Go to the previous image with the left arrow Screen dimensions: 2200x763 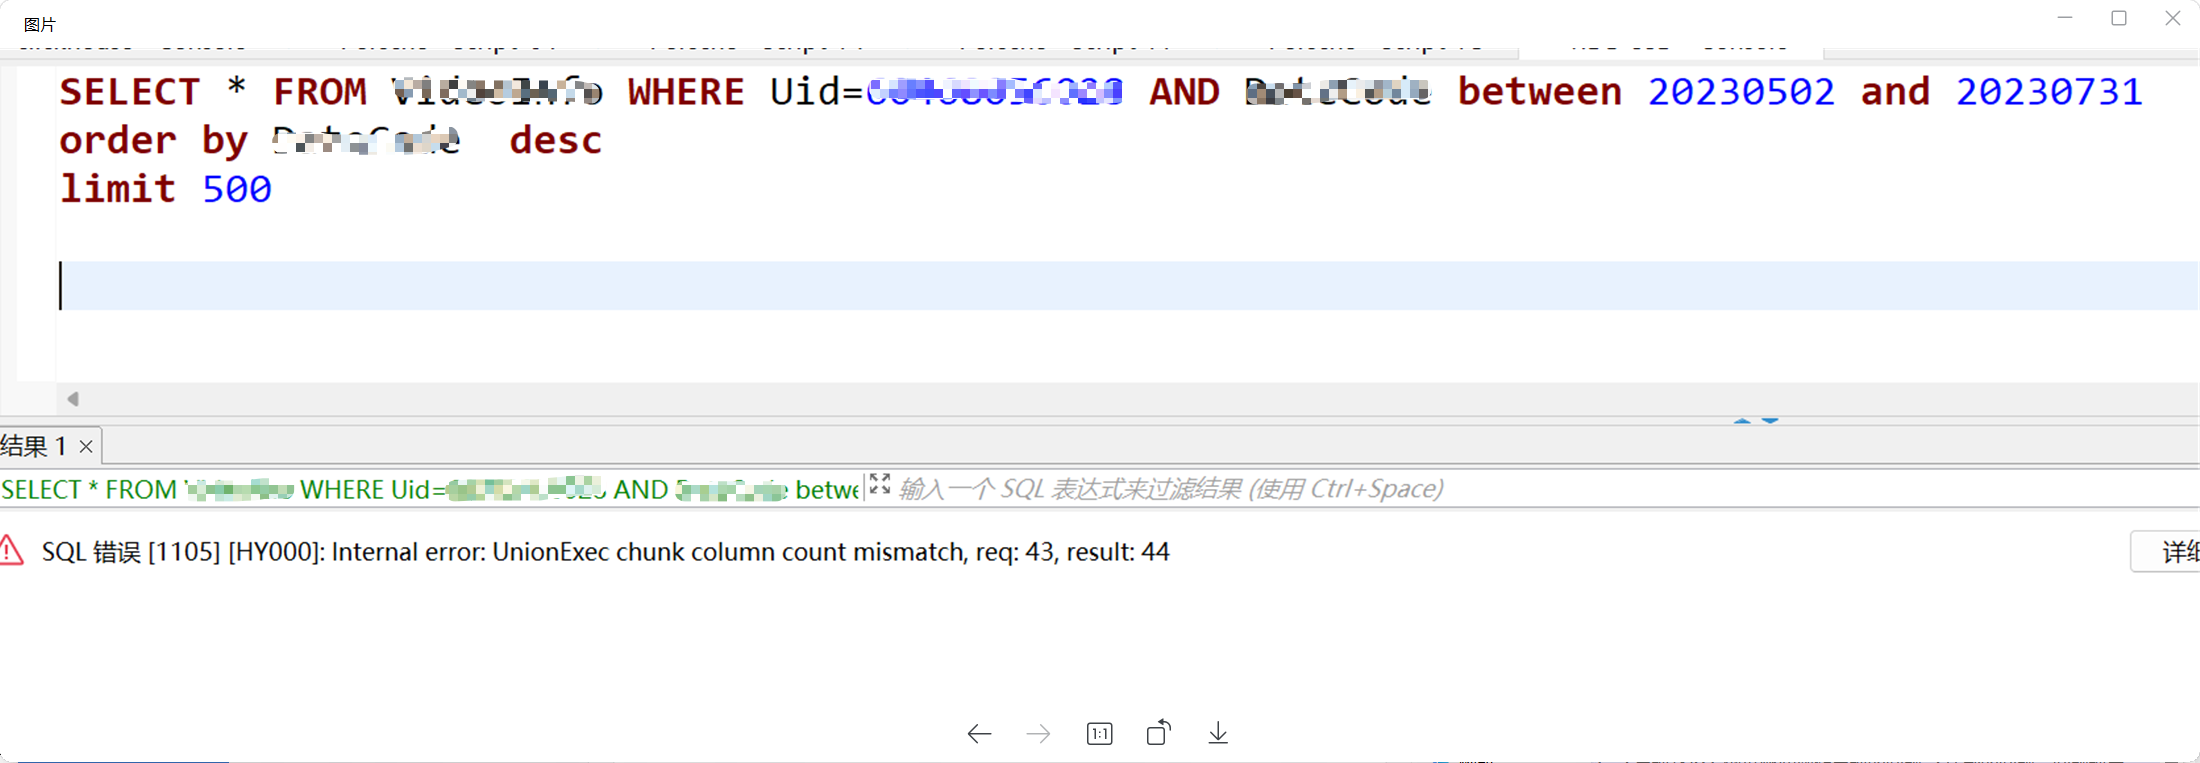click(x=979, y=734)
